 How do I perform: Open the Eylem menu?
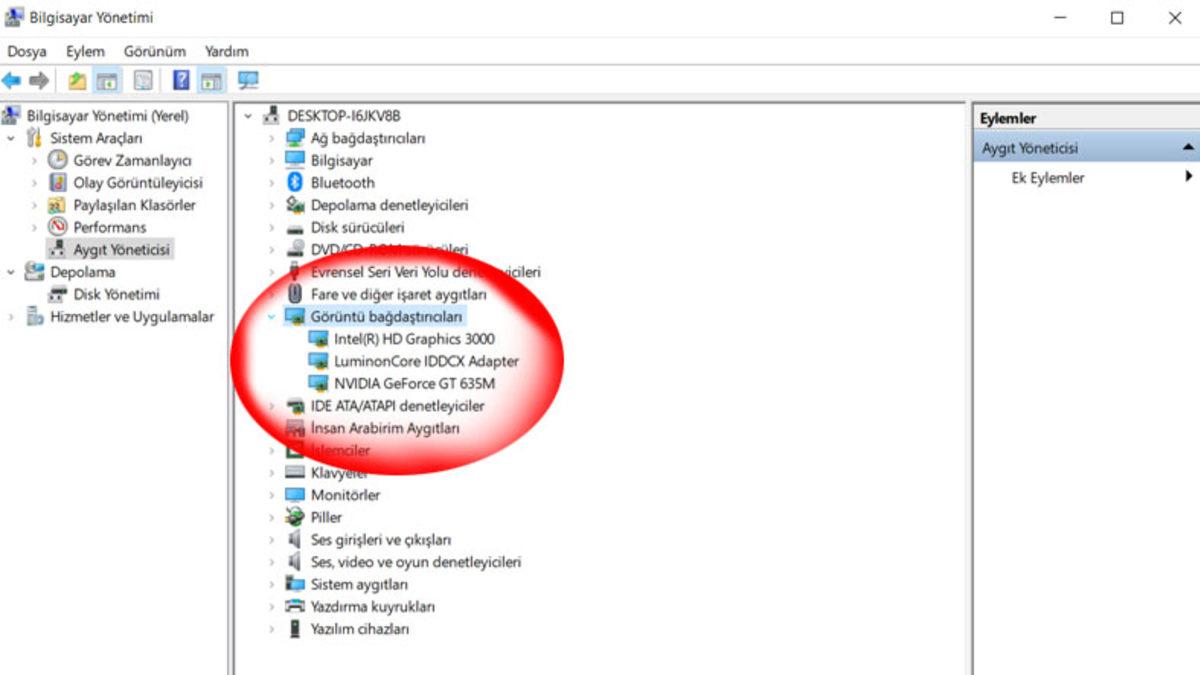click(85, 51)
